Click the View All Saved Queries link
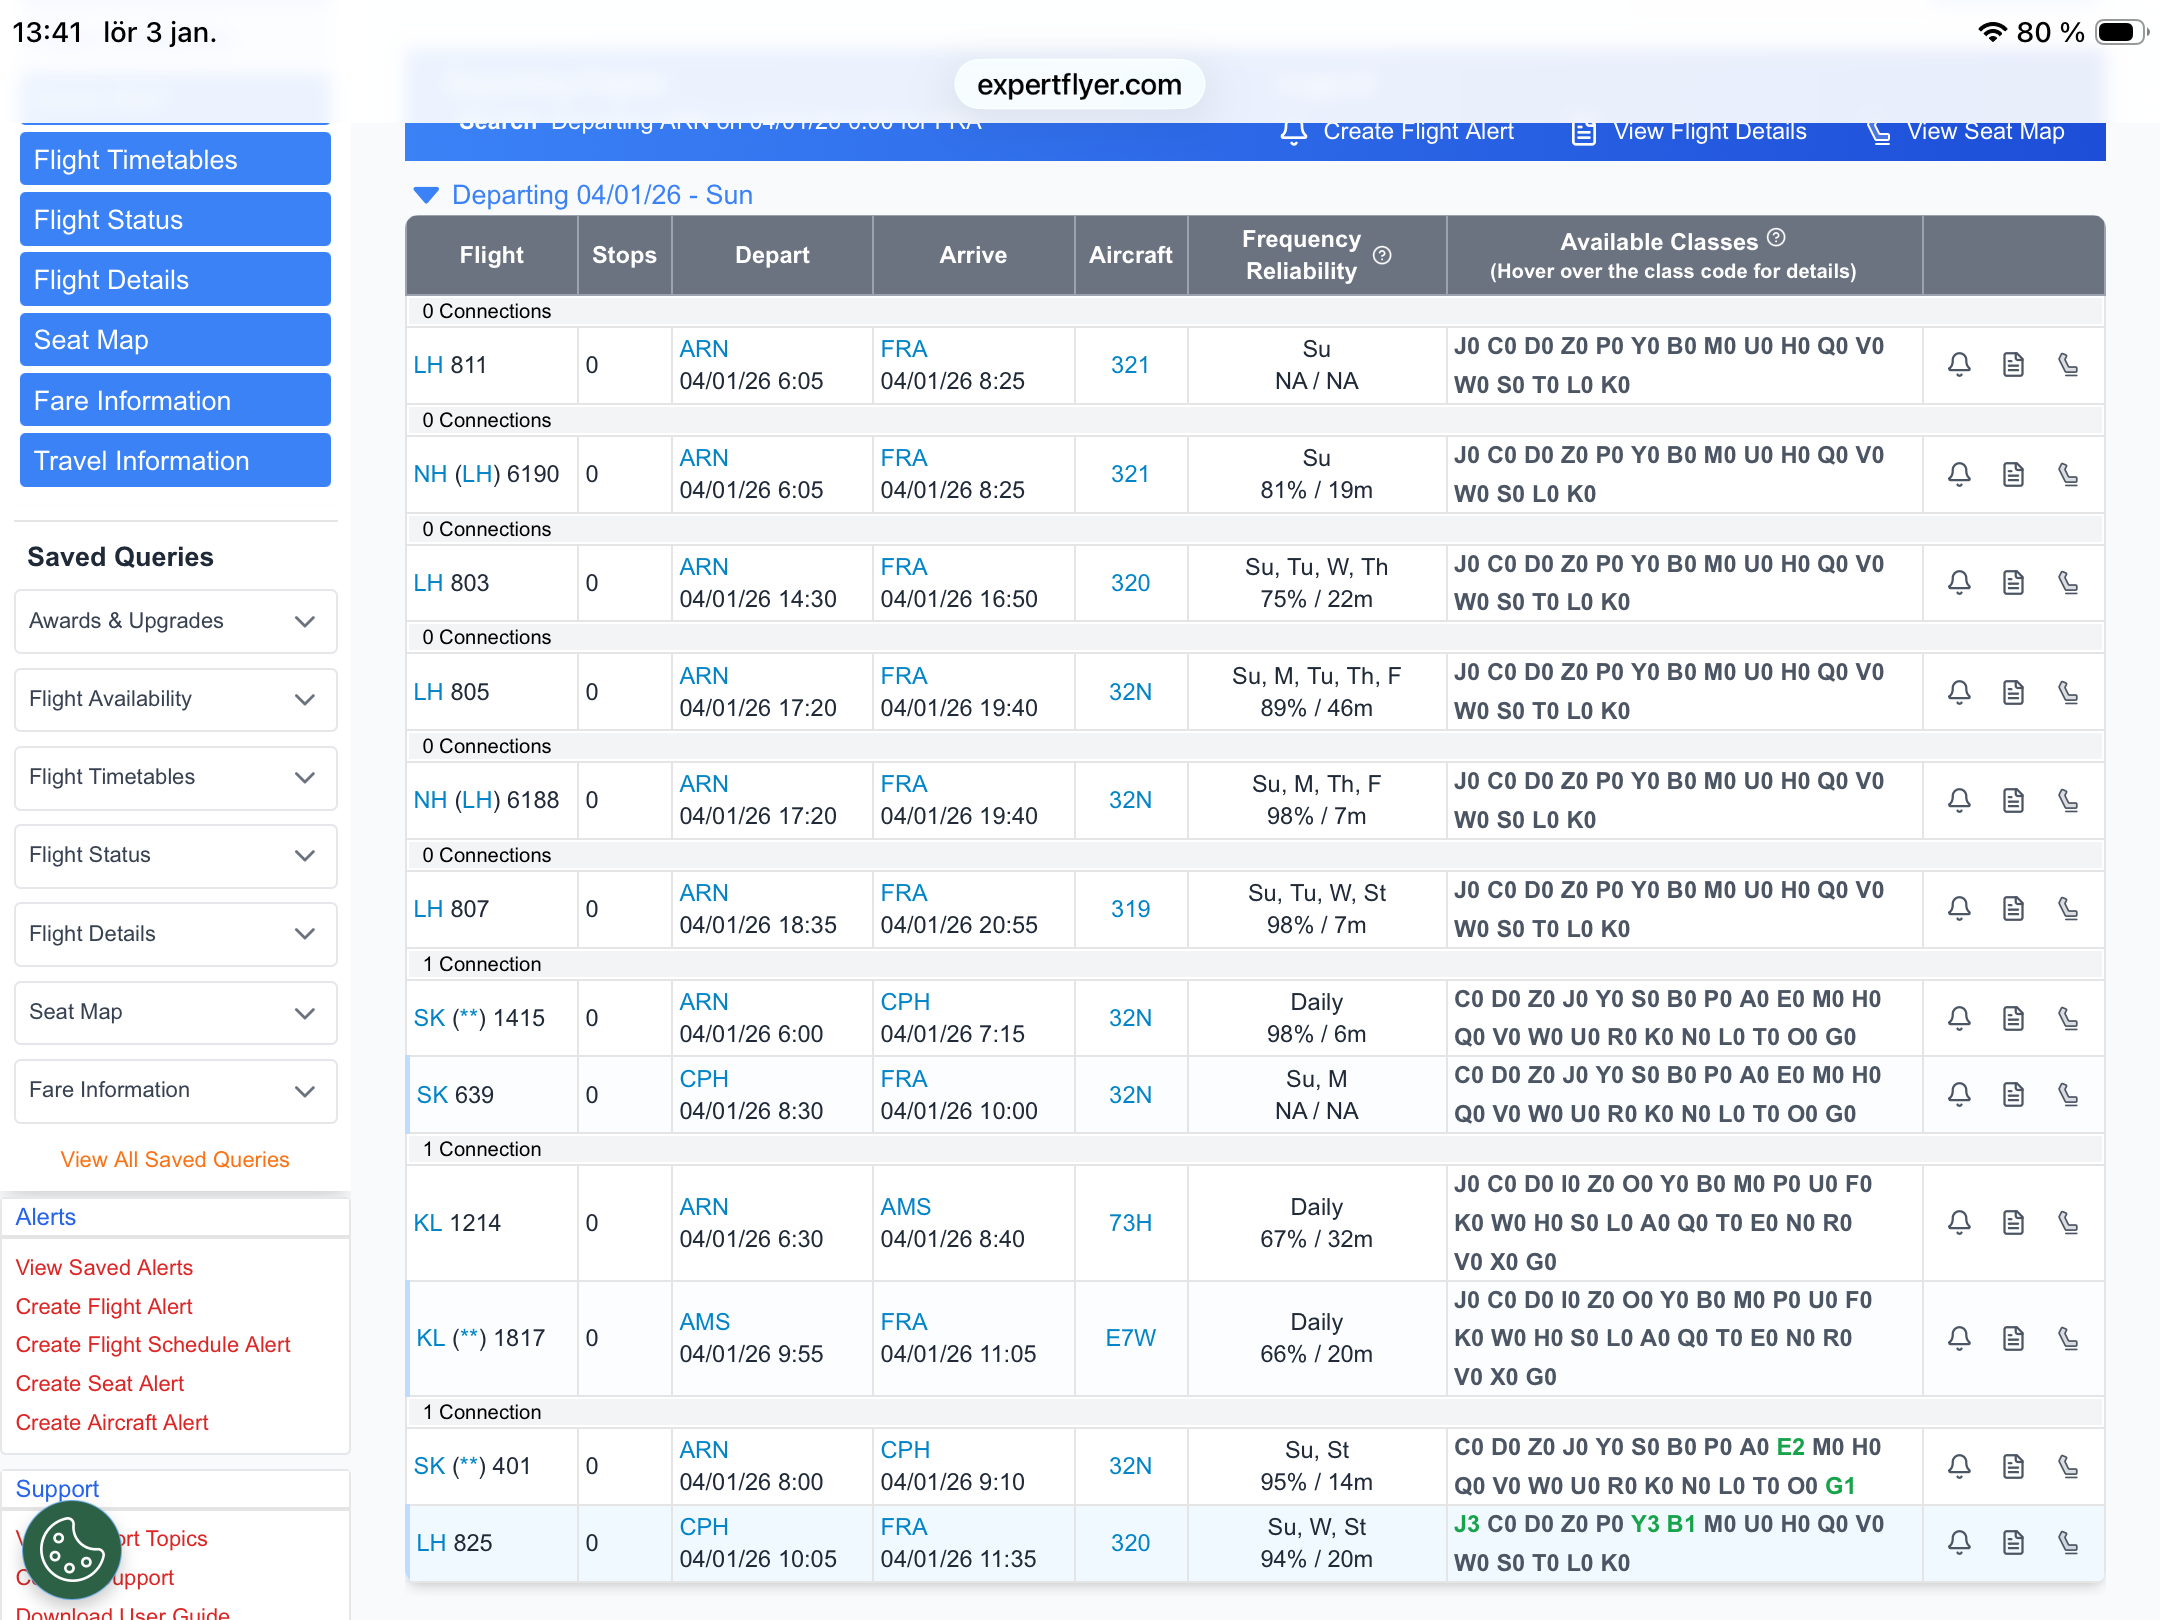This screenshot has height=1620, width=2160. [x=175, y=1160]
